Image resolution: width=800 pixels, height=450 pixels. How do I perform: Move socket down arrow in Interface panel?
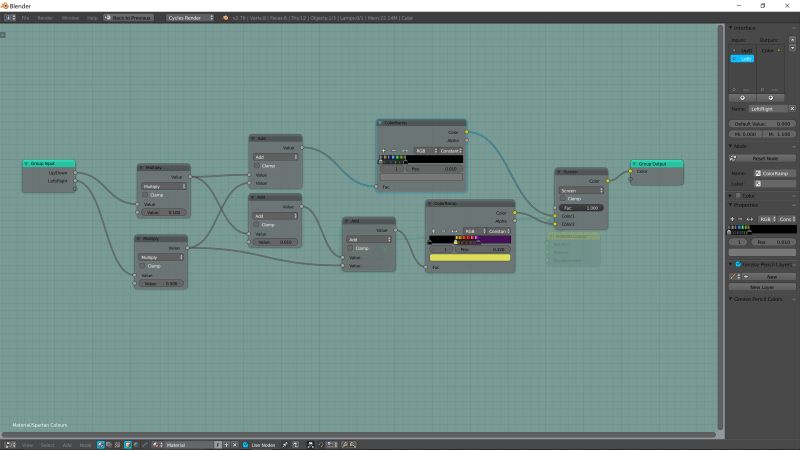point(792,48)
